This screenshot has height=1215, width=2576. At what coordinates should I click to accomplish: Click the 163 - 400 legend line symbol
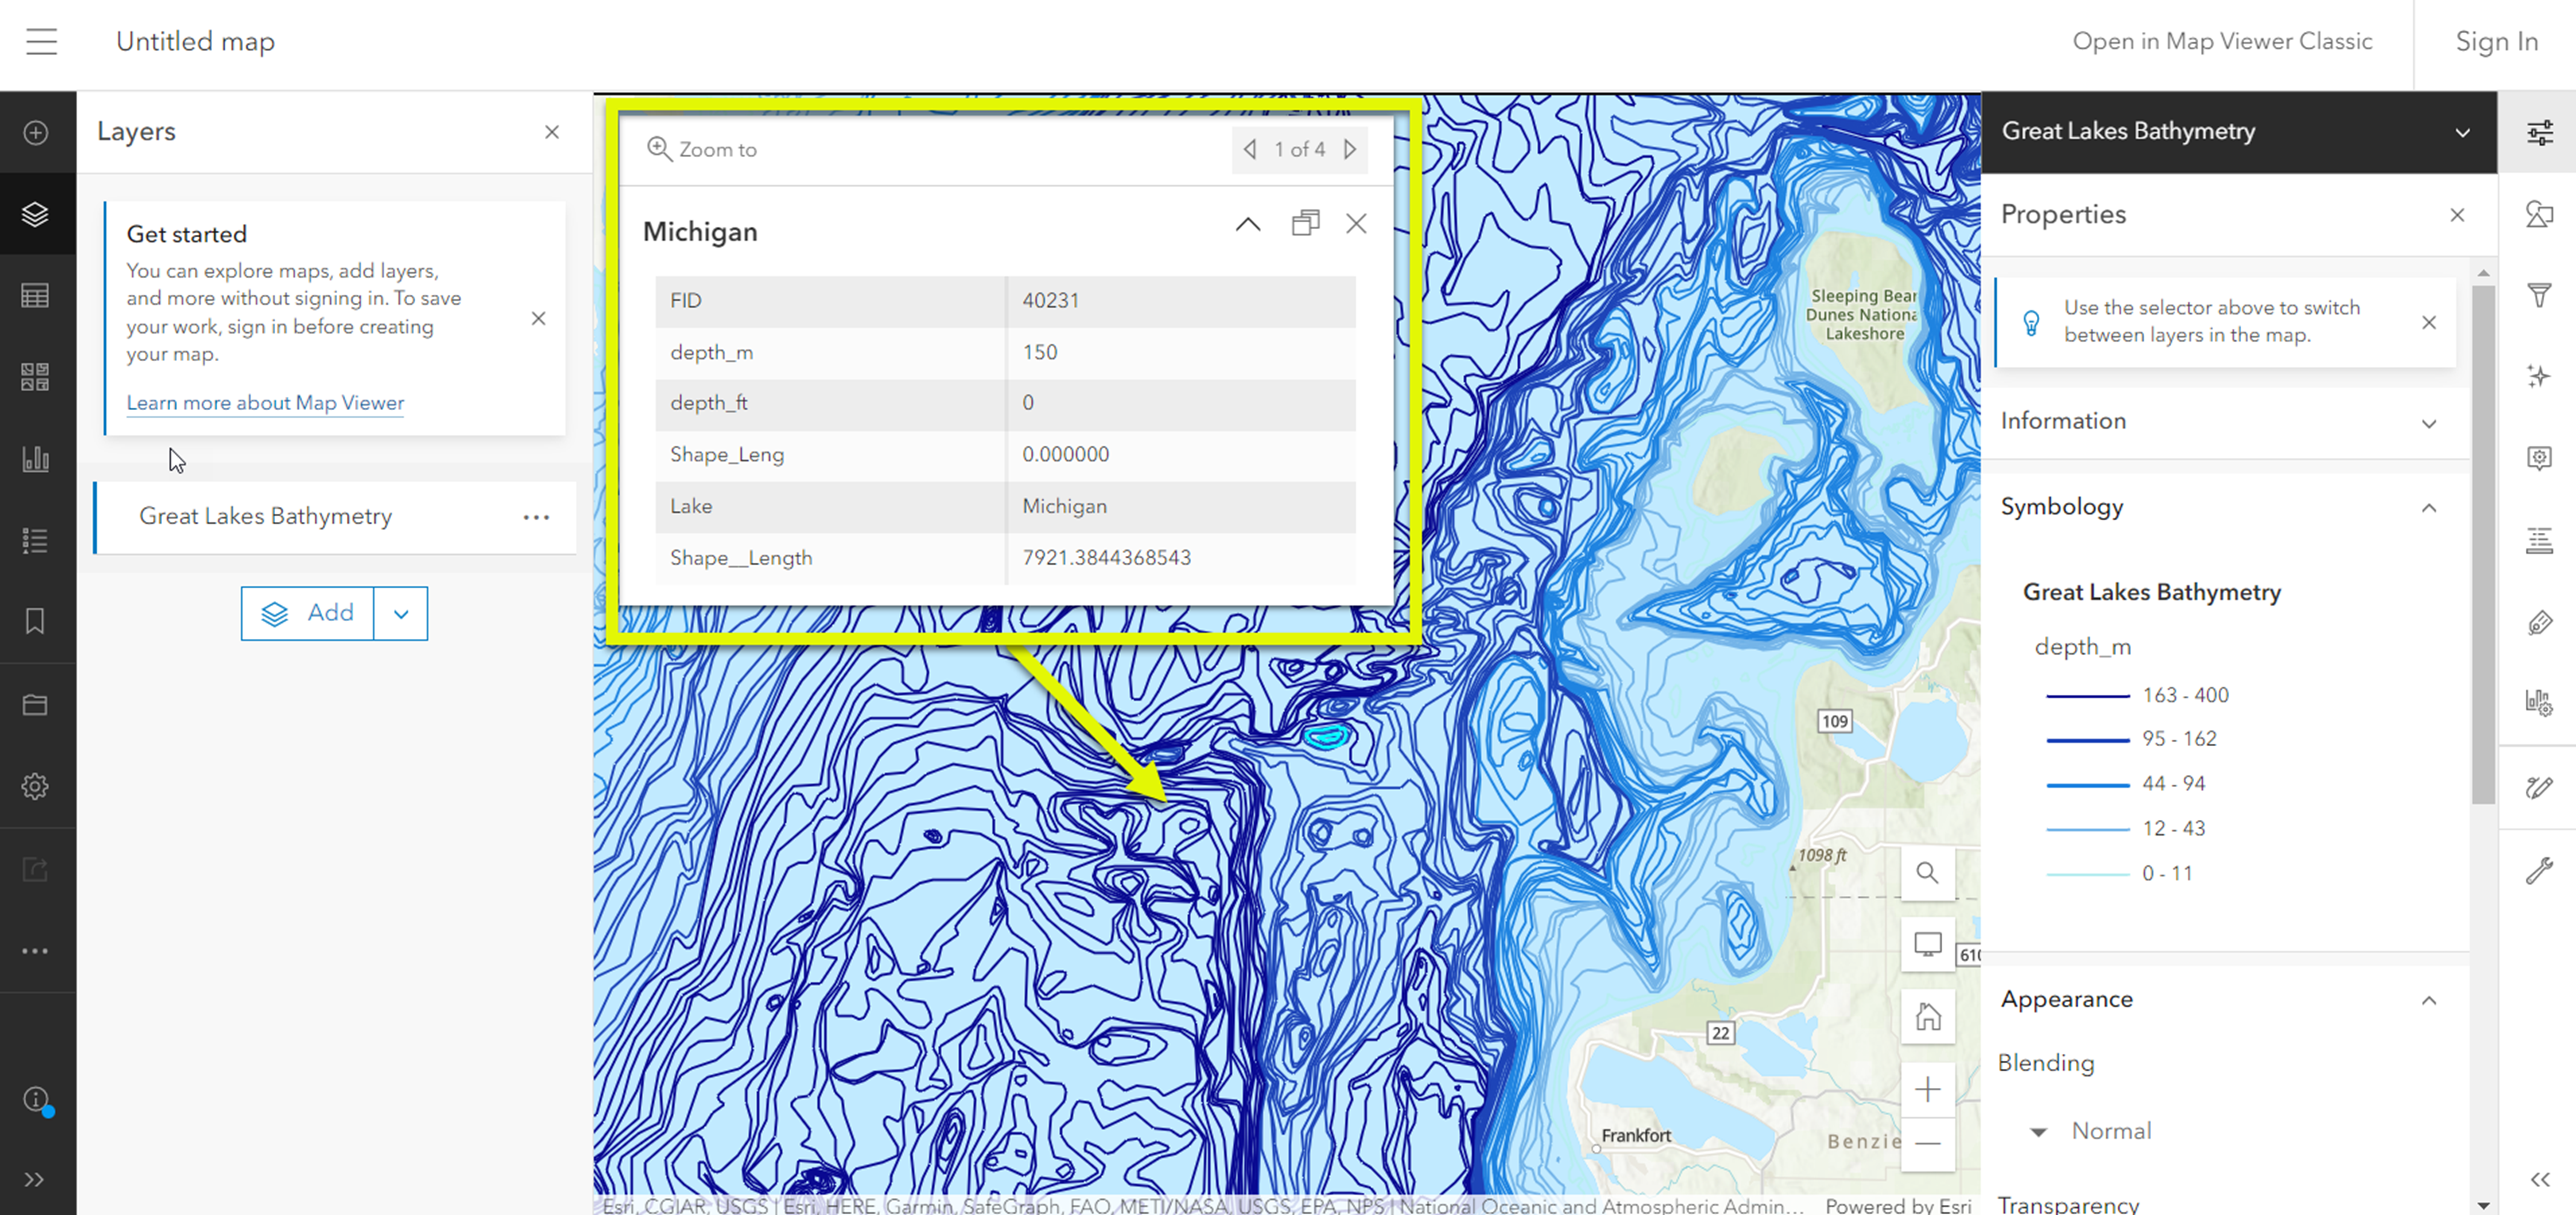point(2087,696)
